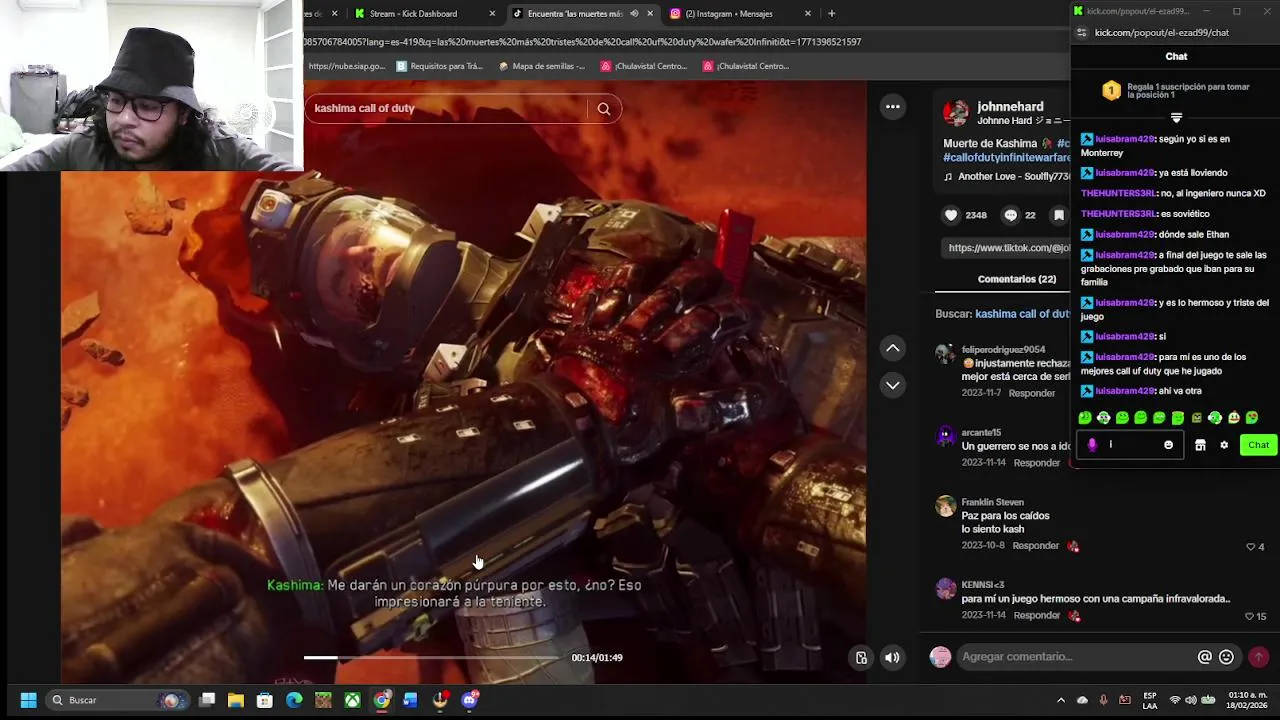Open Xbox app from taskbar
The width and height of the screenshot is (1280, 720).
pyautogui.click(x=352, y=700)
